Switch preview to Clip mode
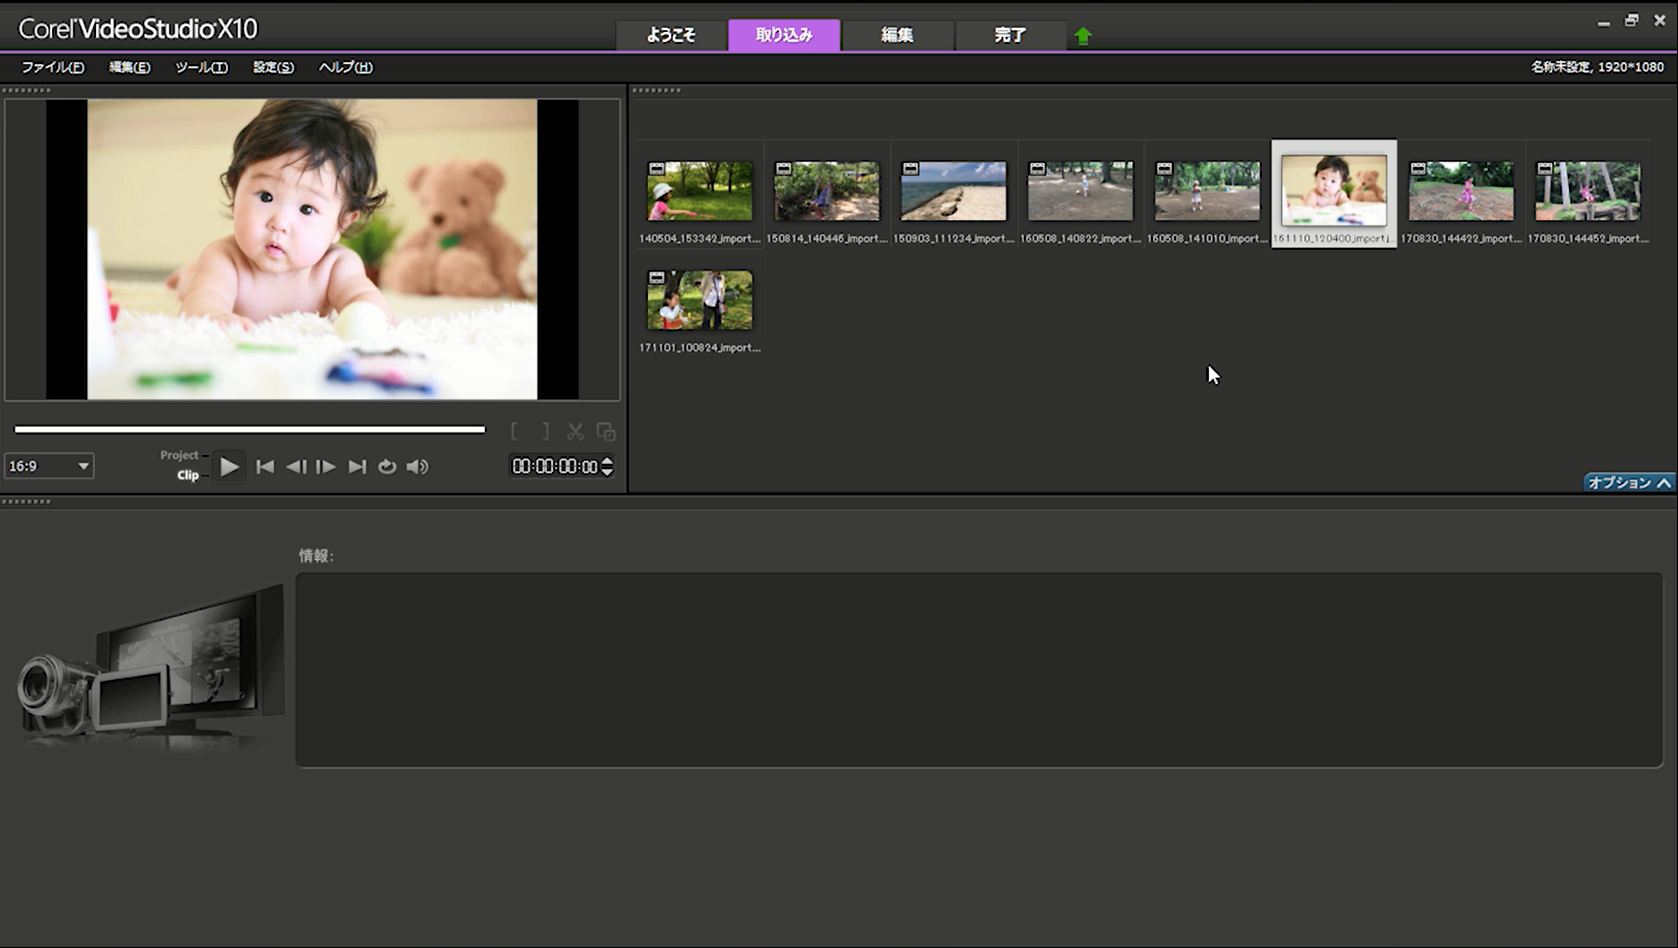 [x=188, y=475]
